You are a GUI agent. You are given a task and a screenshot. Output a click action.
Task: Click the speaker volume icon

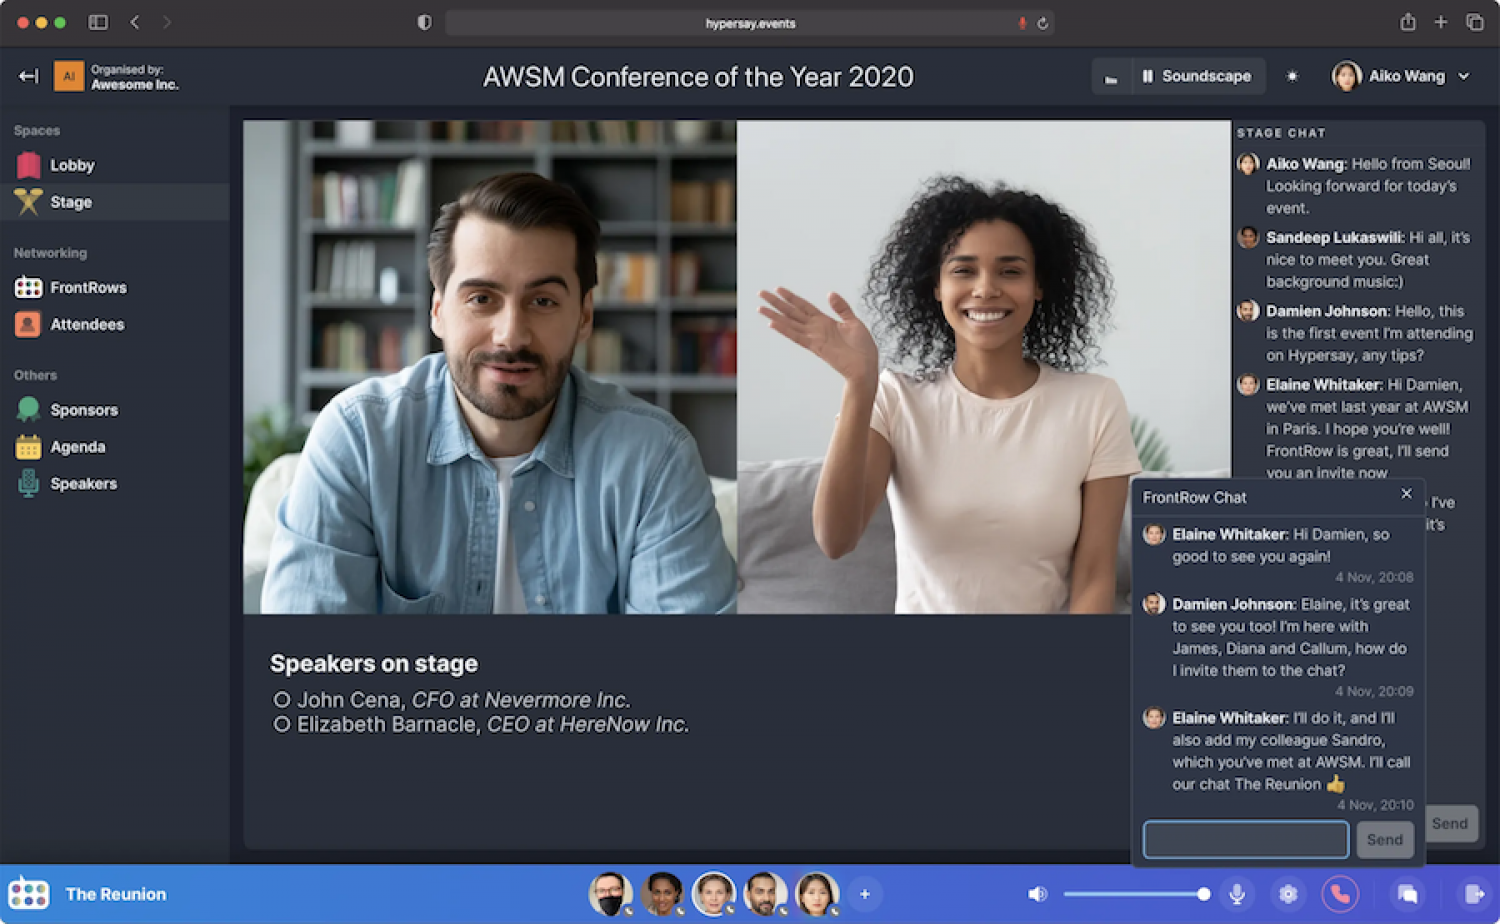[1037, 894]
